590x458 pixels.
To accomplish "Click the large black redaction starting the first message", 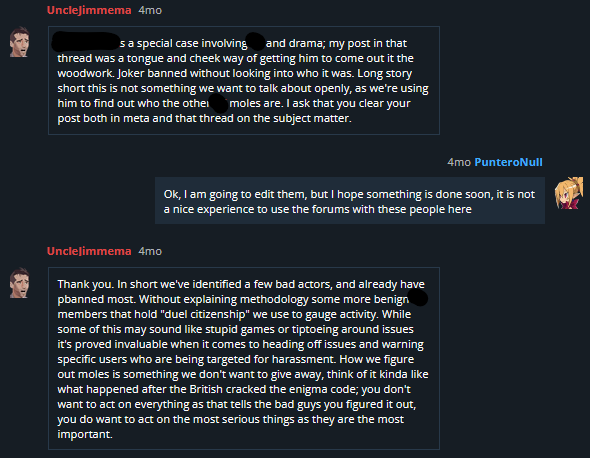I will (x=86, y=41).
